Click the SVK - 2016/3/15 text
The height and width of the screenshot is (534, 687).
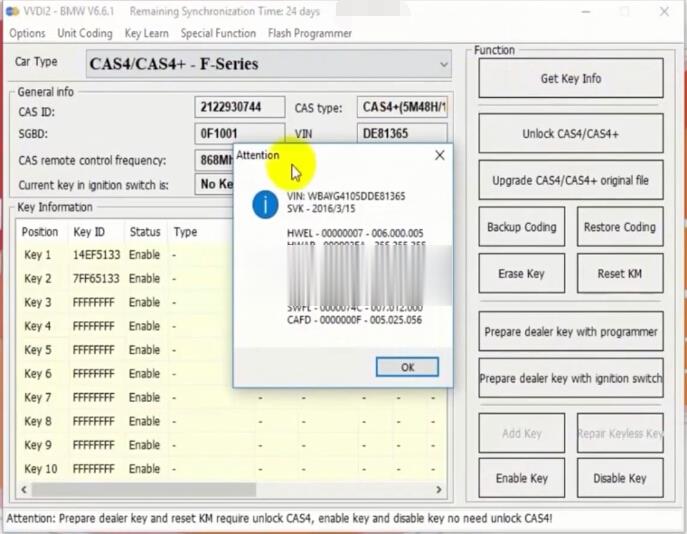321,209
